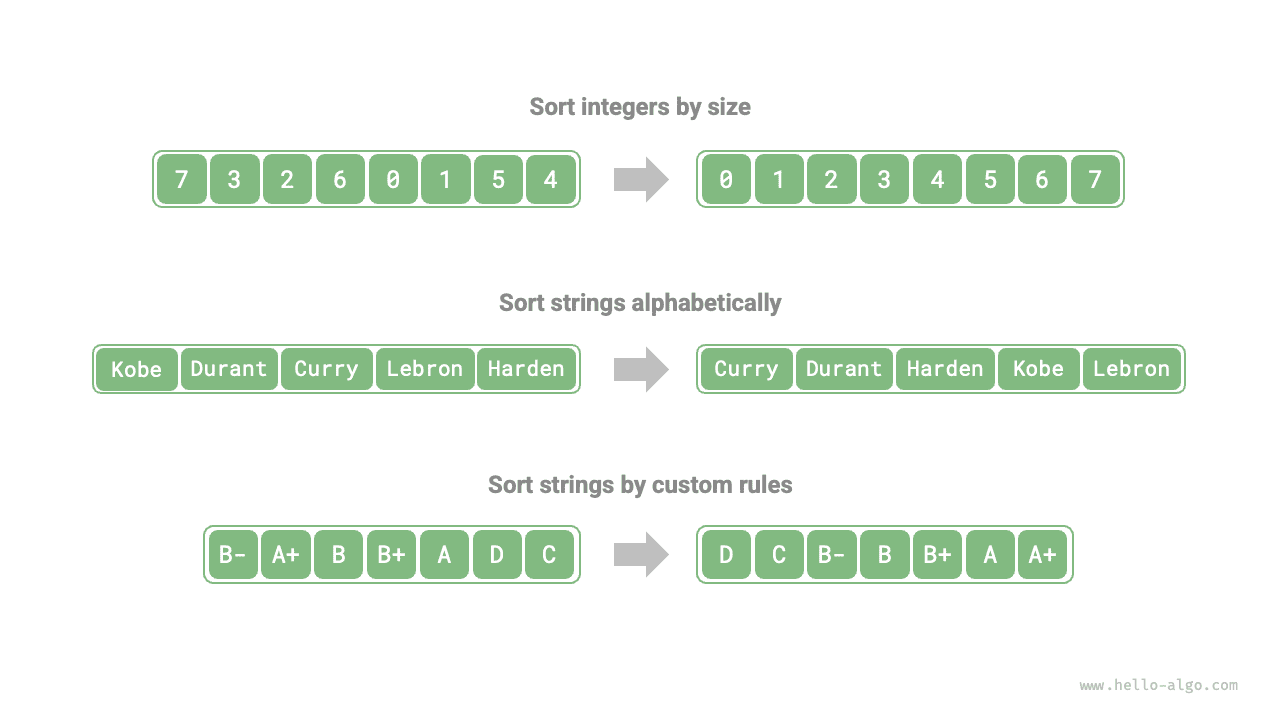Click the Lebron cell in the sorted names

pos(1131,369)
